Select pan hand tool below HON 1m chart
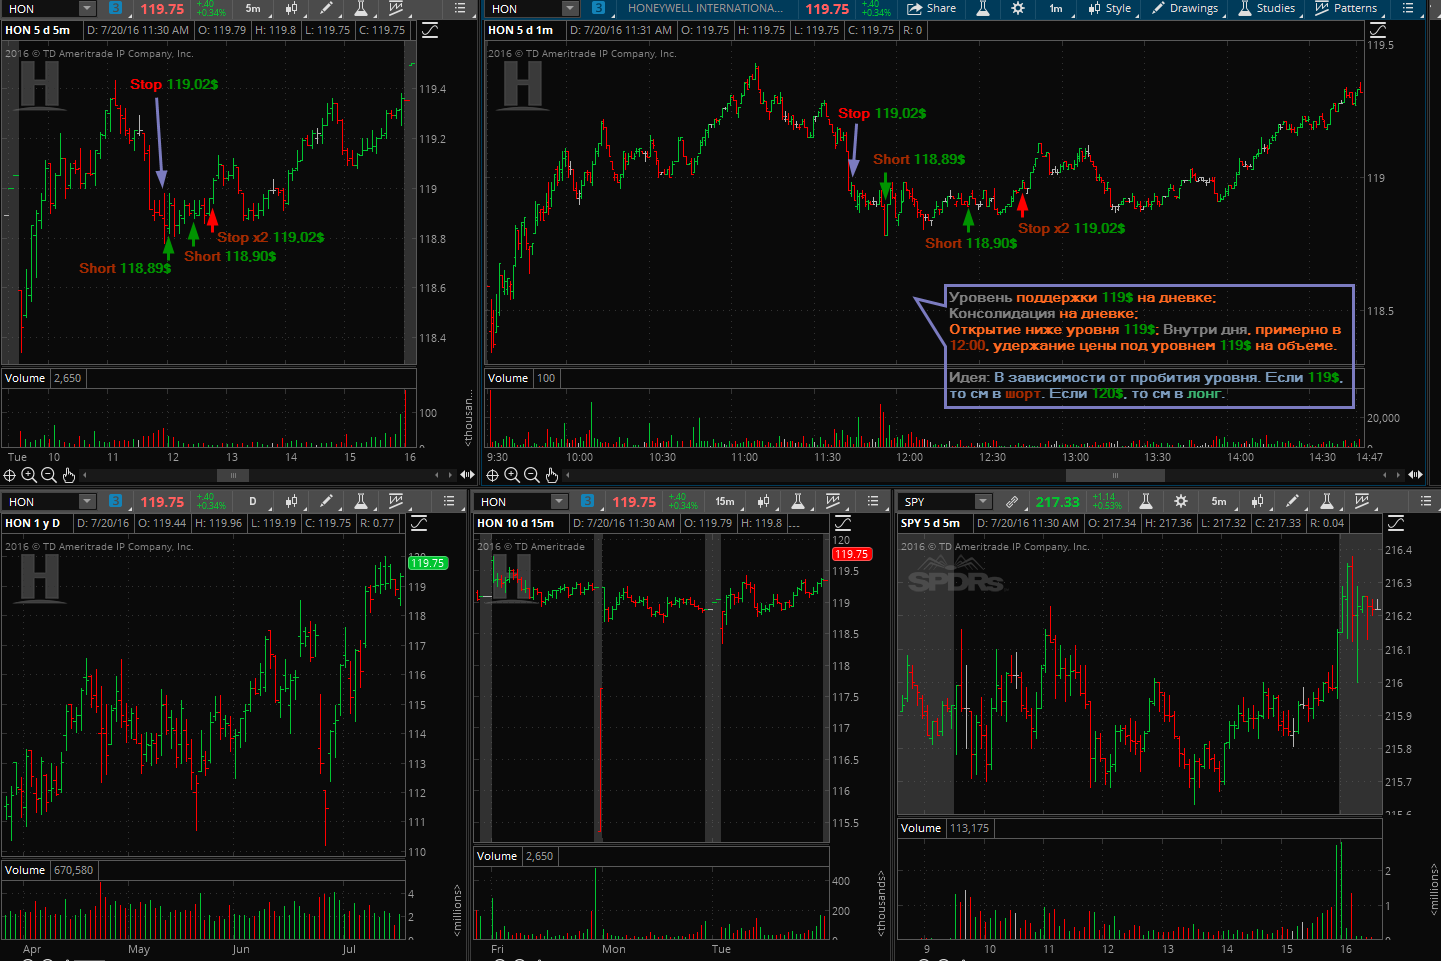1441x961 pixels. tap(552, 475)
